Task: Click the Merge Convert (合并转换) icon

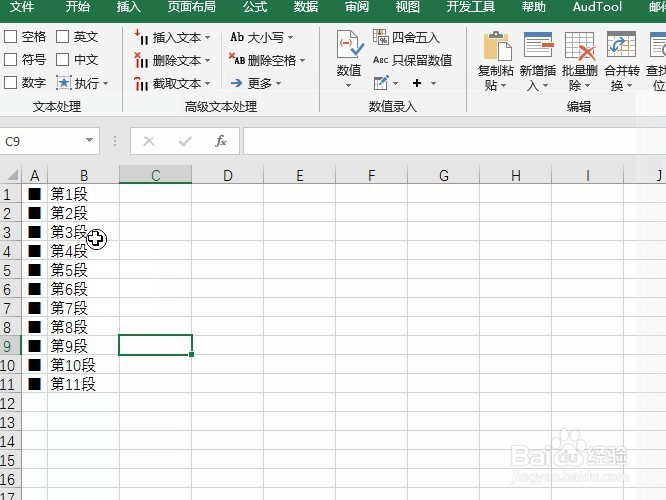Action: [621, 44]
